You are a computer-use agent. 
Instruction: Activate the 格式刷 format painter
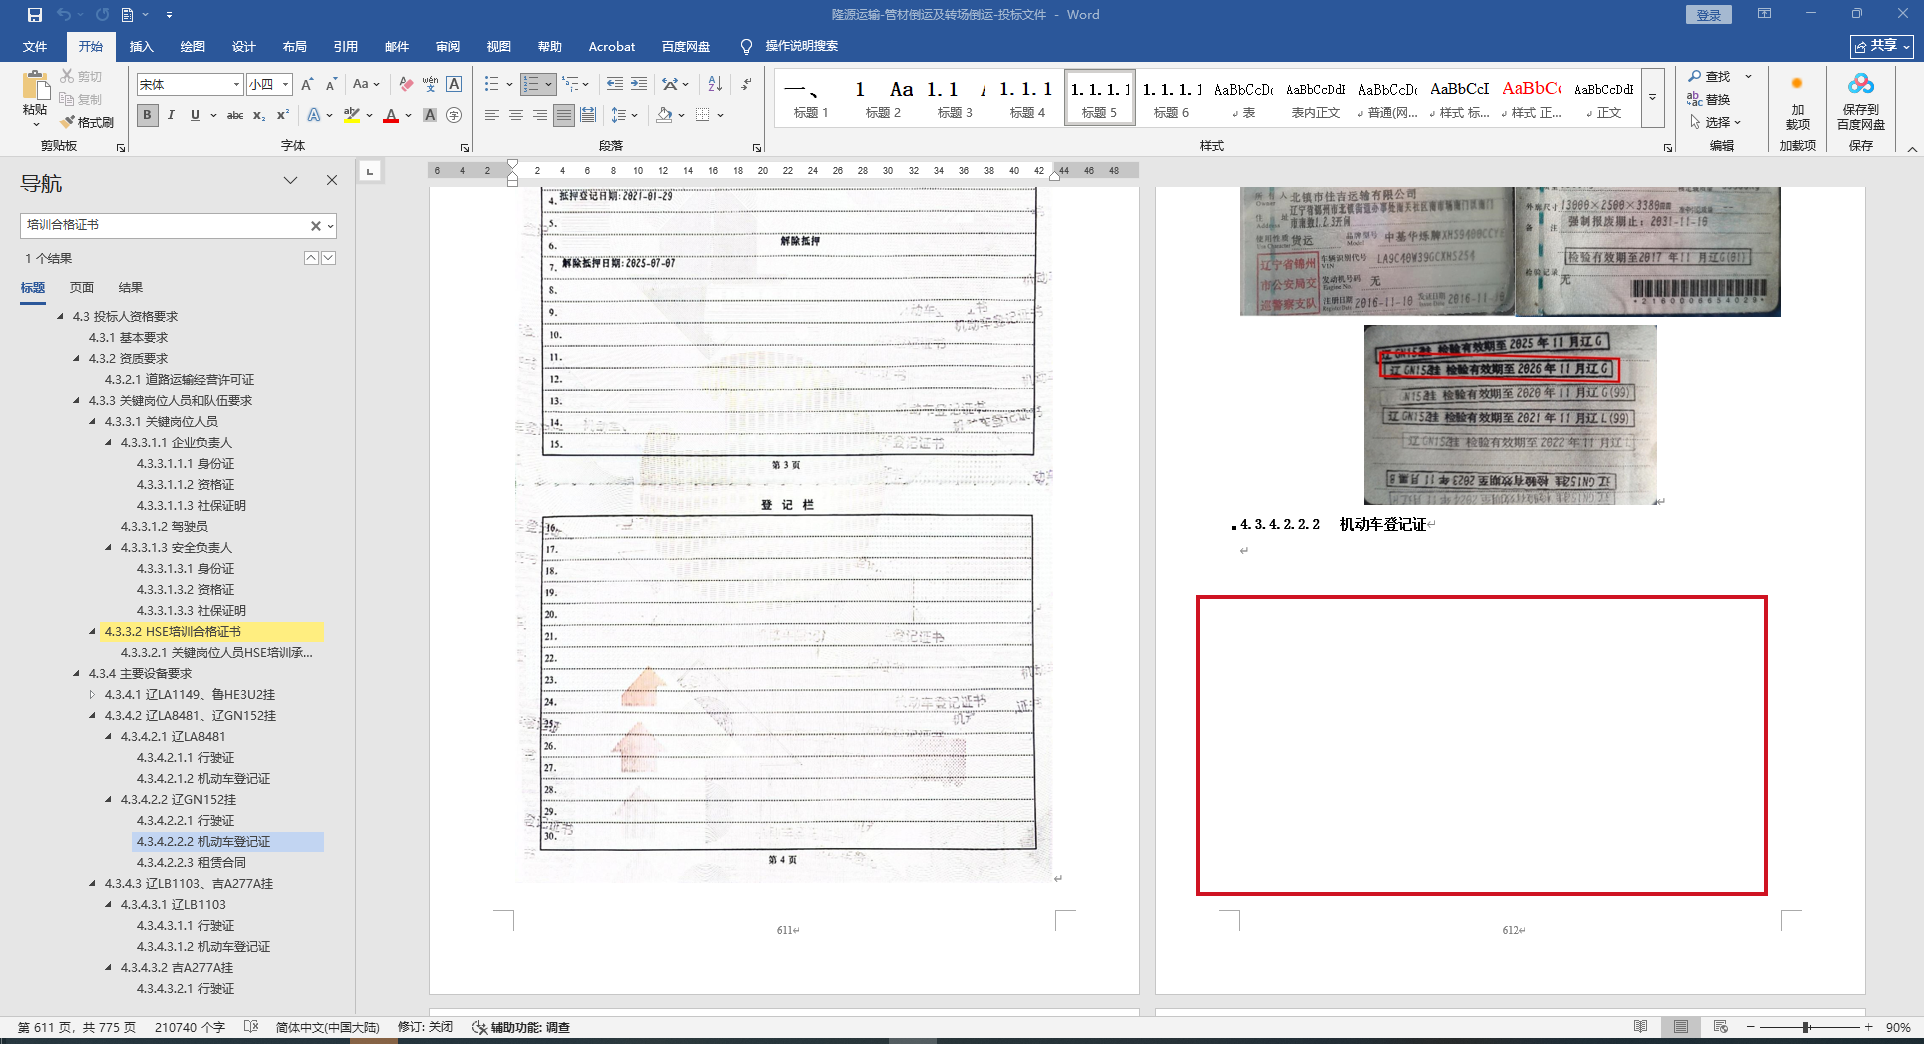click(87, 122)
